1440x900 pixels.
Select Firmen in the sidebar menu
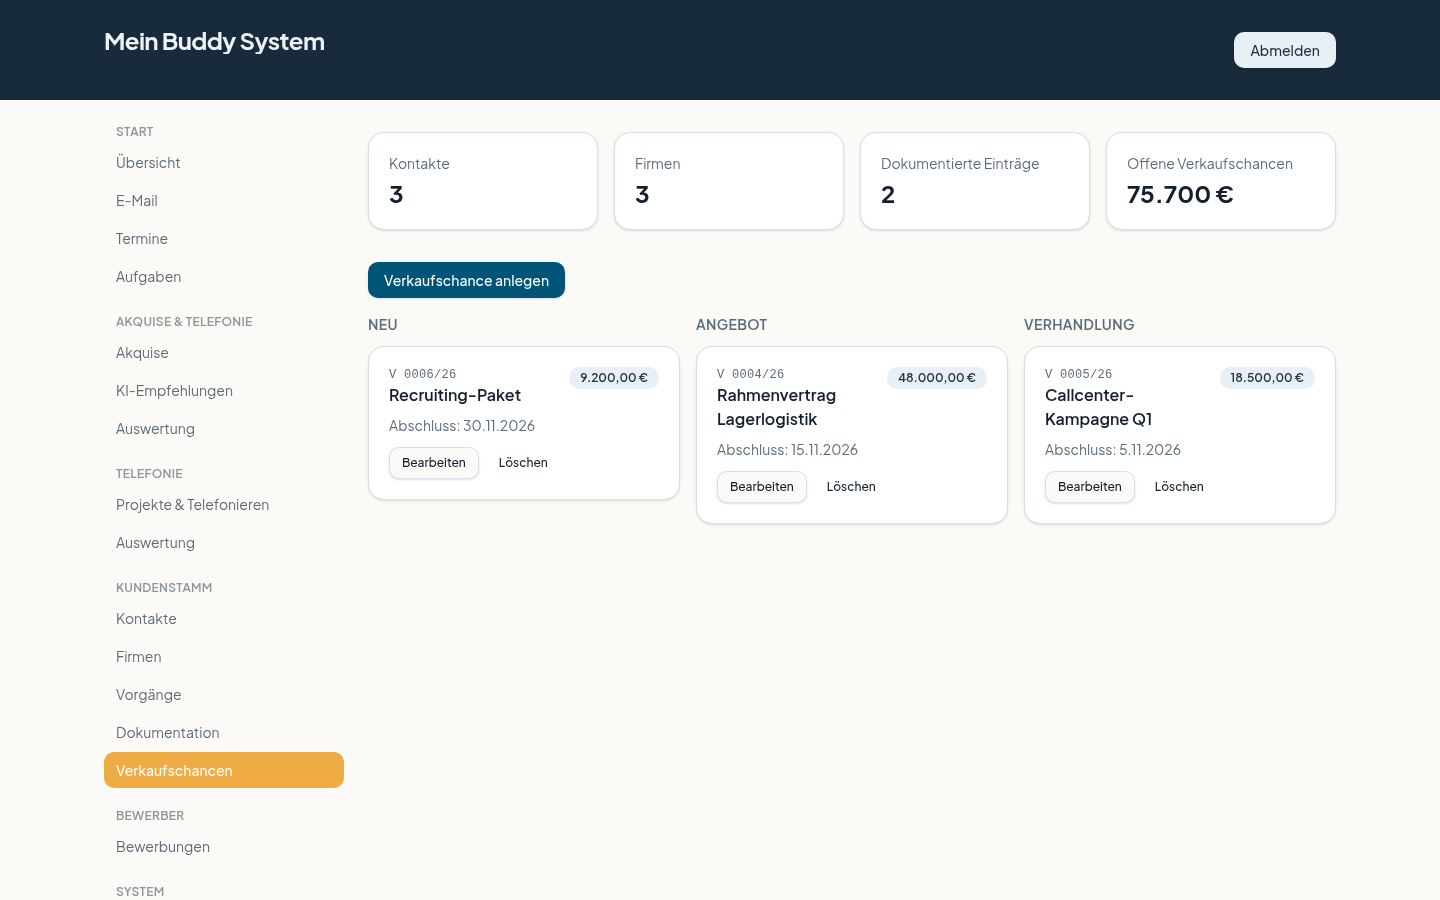224,657
